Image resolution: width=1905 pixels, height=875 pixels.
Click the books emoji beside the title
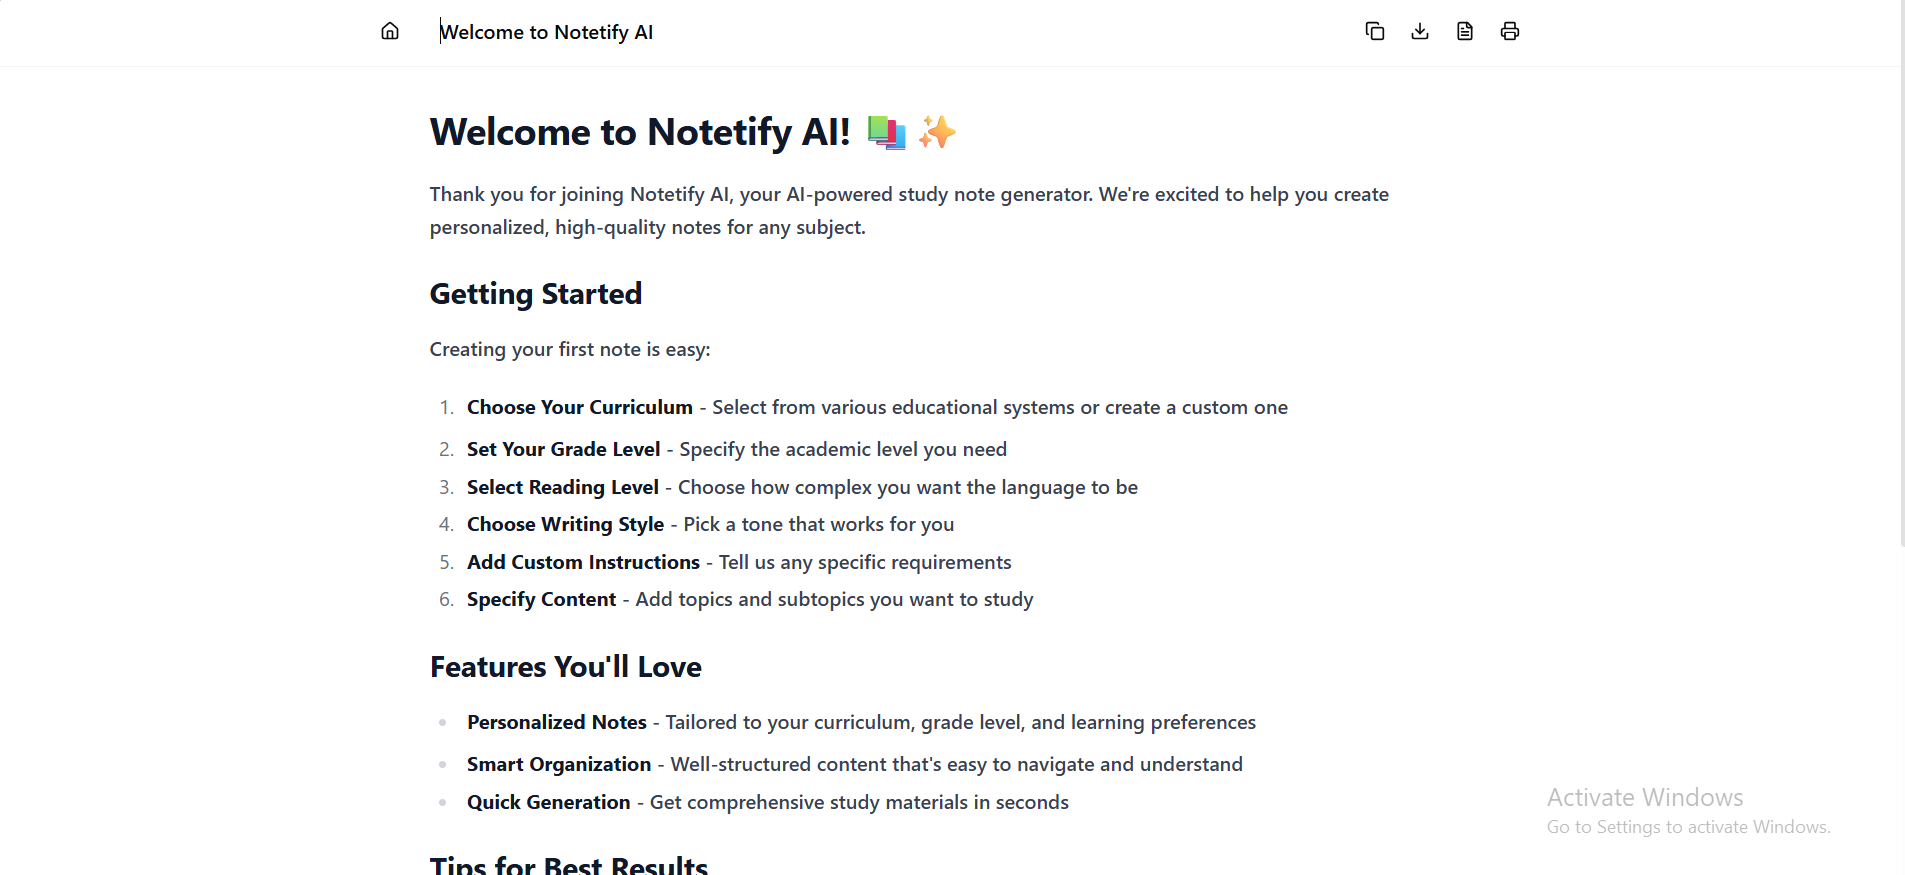[884, 131]
